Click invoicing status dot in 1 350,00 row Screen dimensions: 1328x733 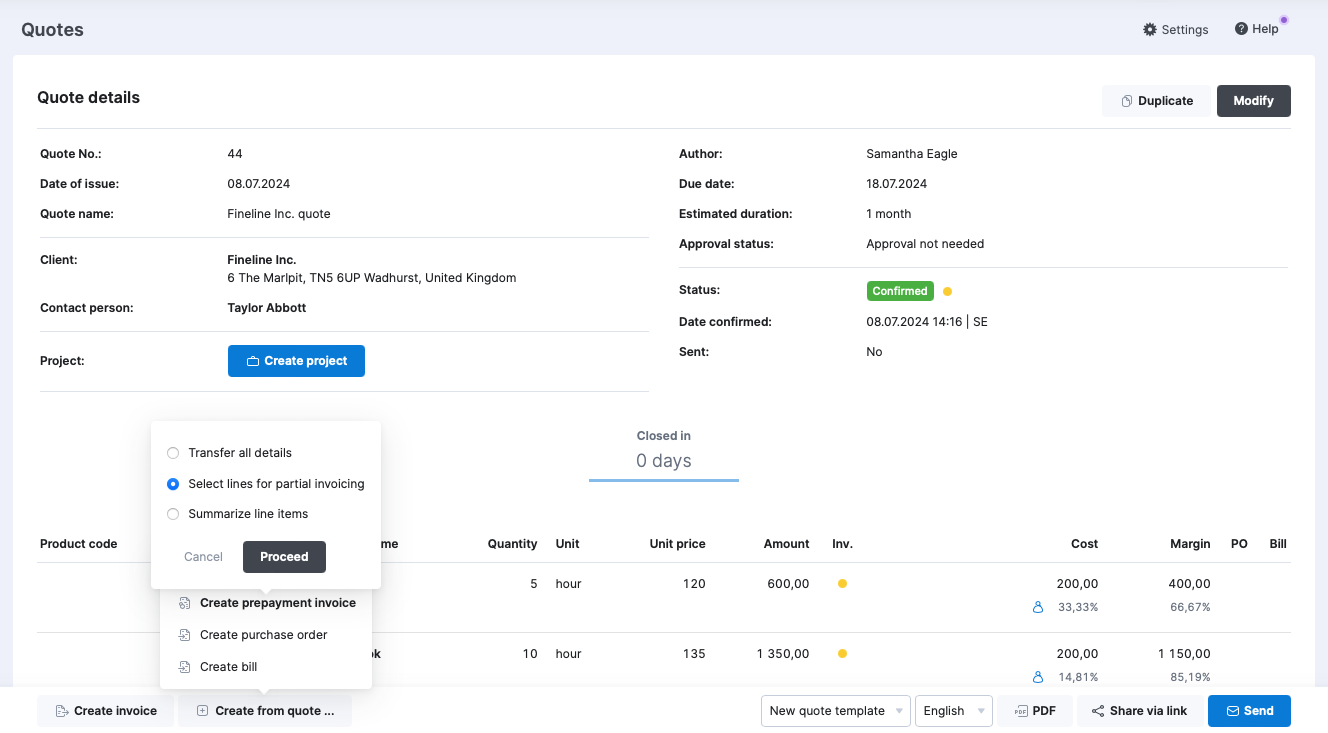click(x=842, y=654)
